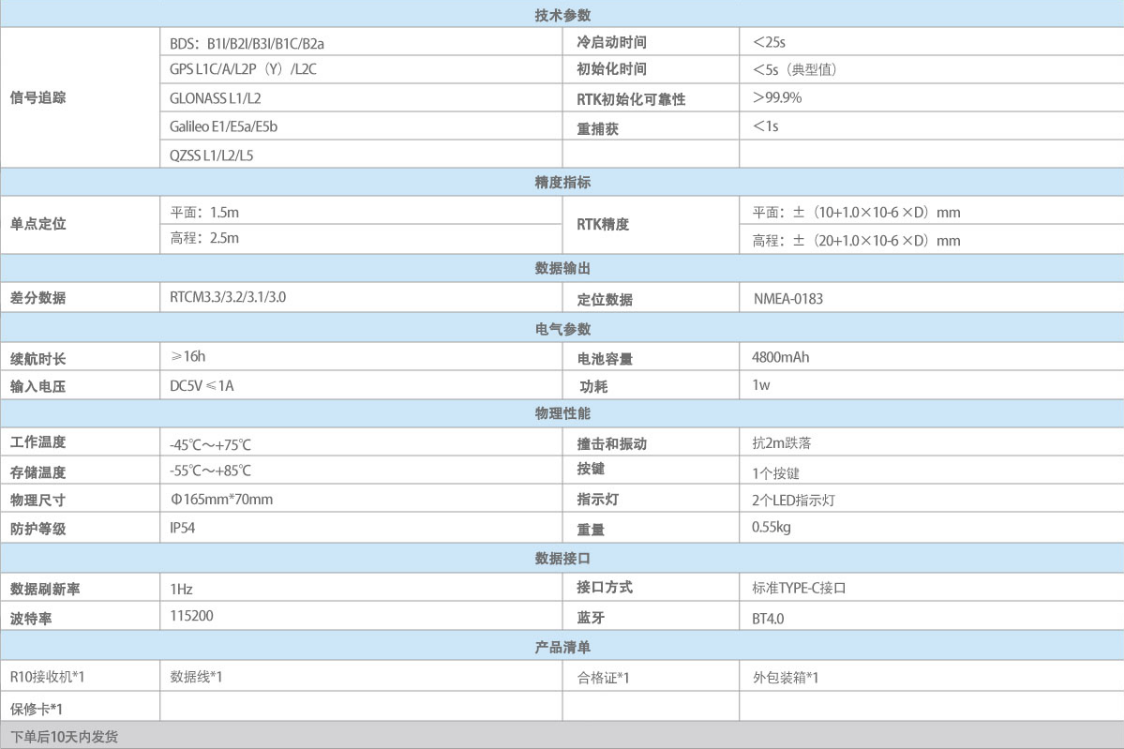Click the 技术参数 section header
The height and width of the screenshot is (749, 1124).
pos(562,14)
